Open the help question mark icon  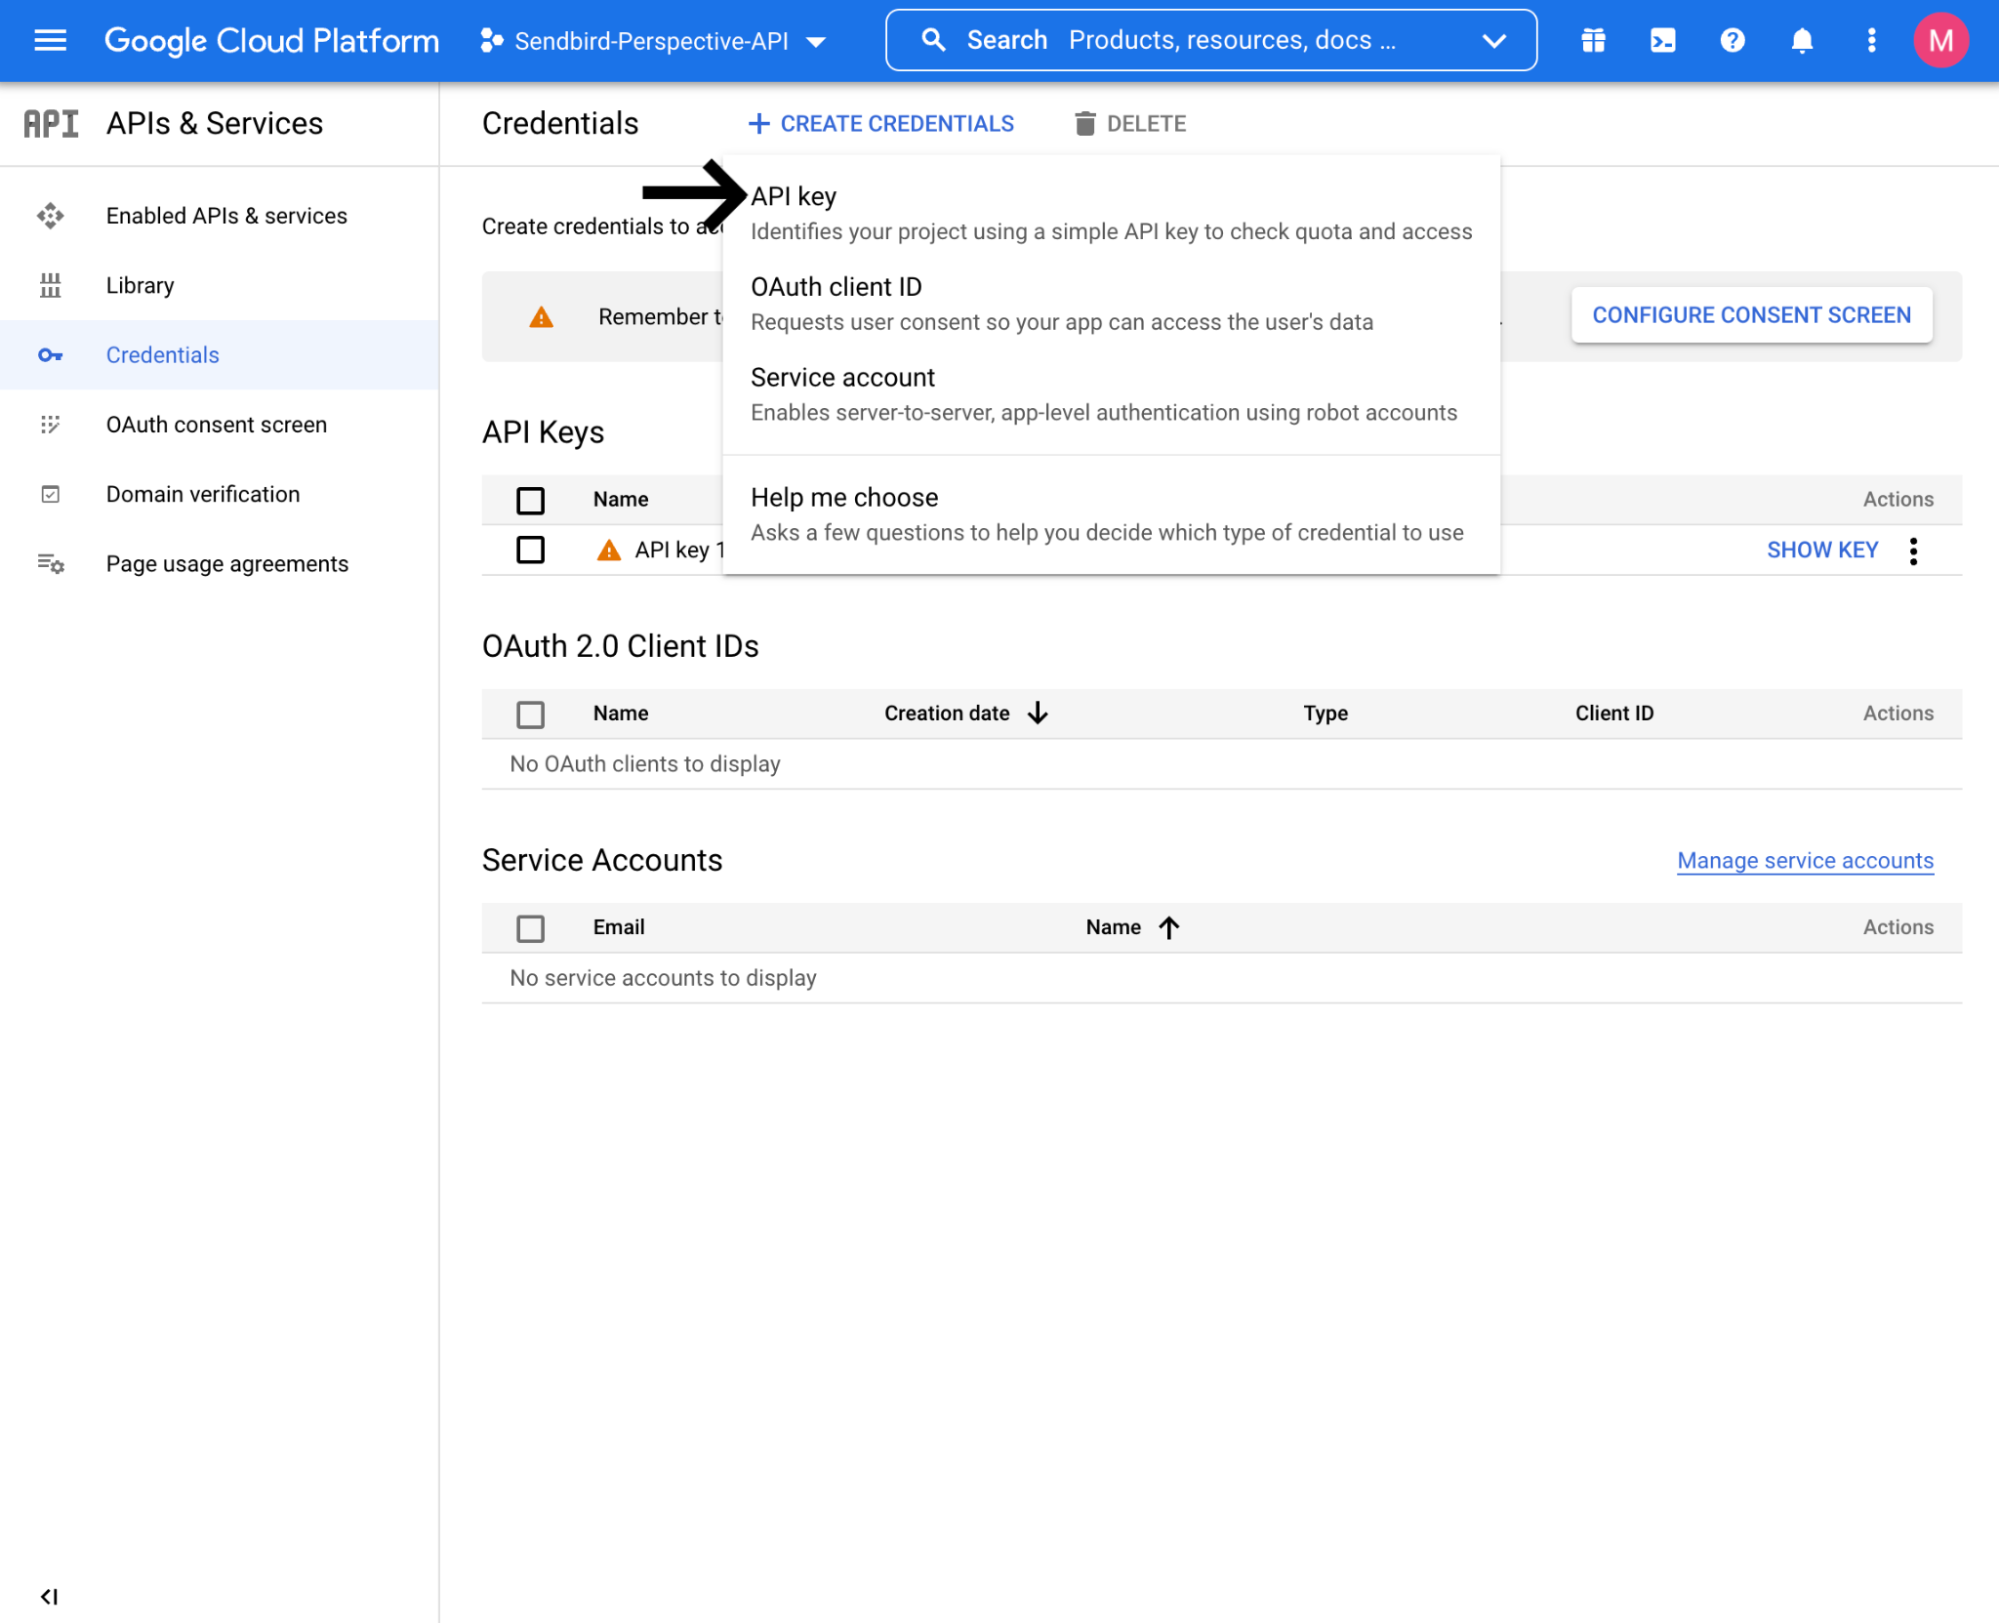(1732, 40)
